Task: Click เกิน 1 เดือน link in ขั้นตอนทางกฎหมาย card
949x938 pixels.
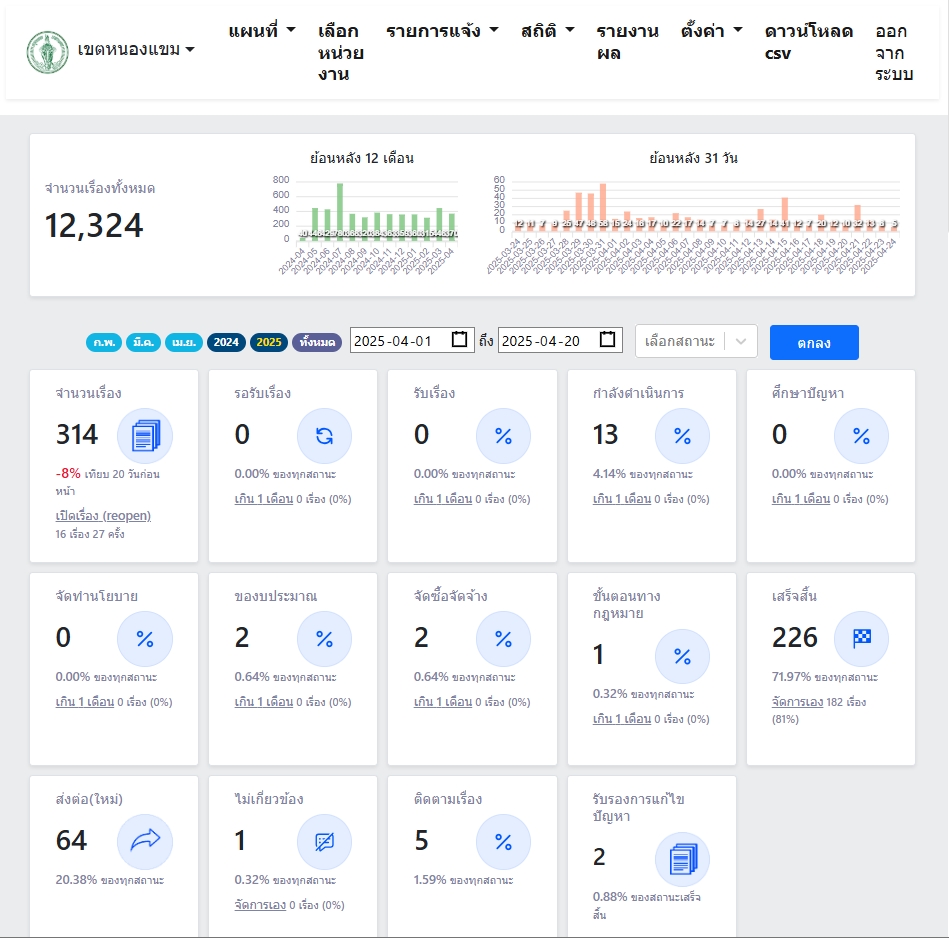Action: pyautogui.click(x=622, y=719)
